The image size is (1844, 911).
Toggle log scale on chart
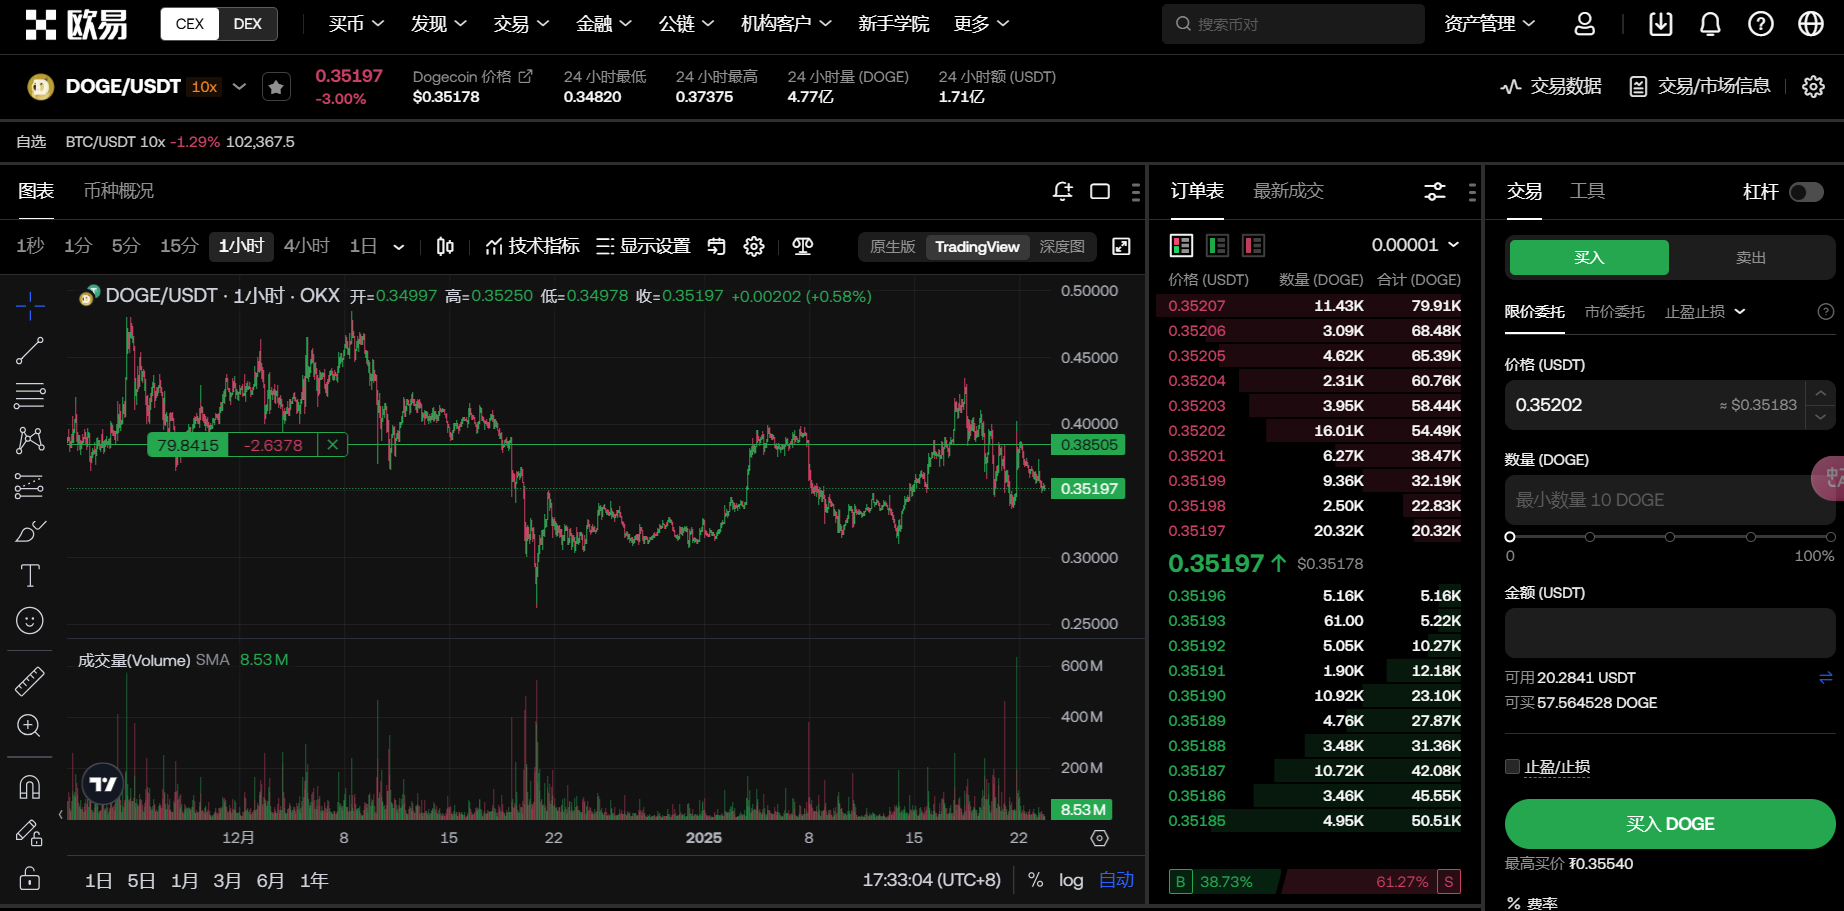(1071, 880)
